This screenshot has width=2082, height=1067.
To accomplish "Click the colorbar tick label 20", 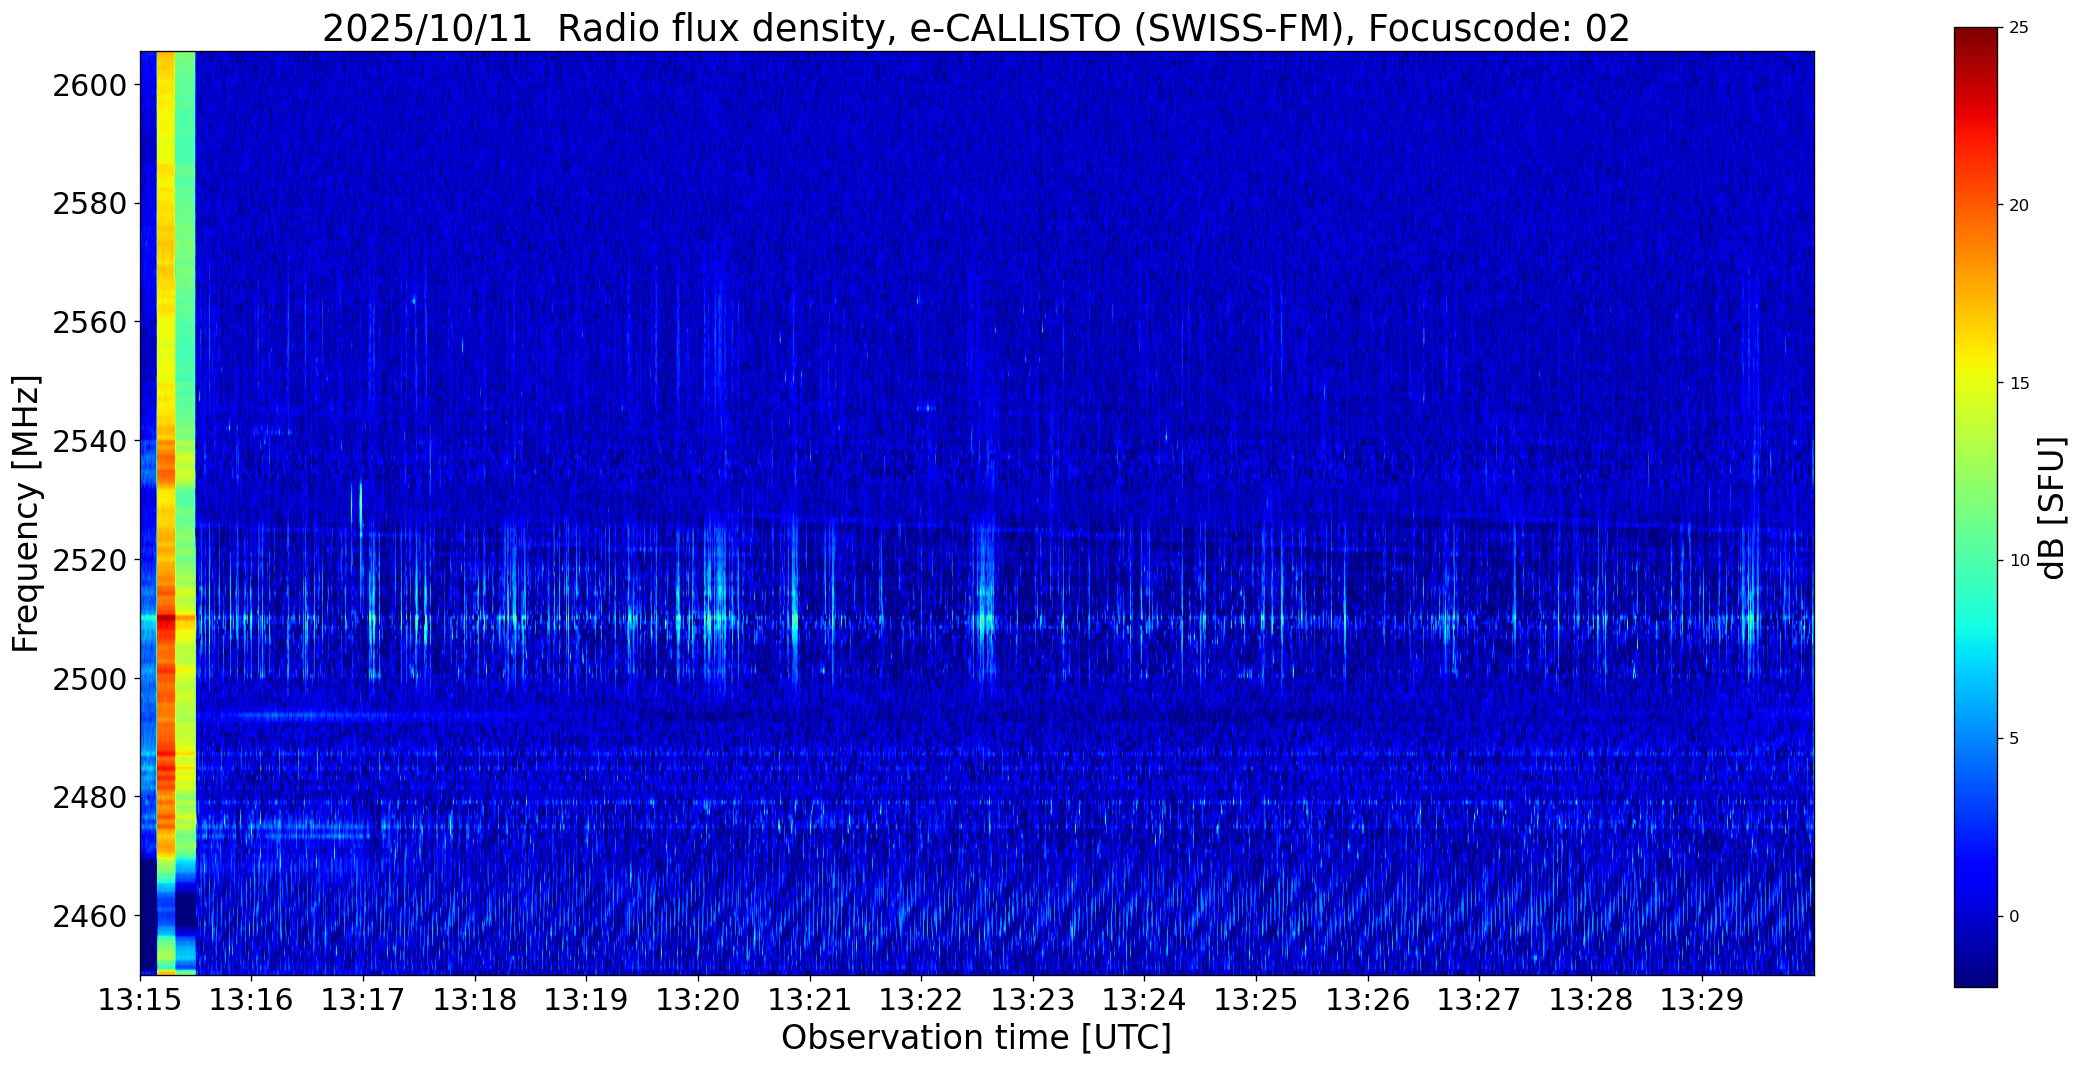I will click(2019, 205).
